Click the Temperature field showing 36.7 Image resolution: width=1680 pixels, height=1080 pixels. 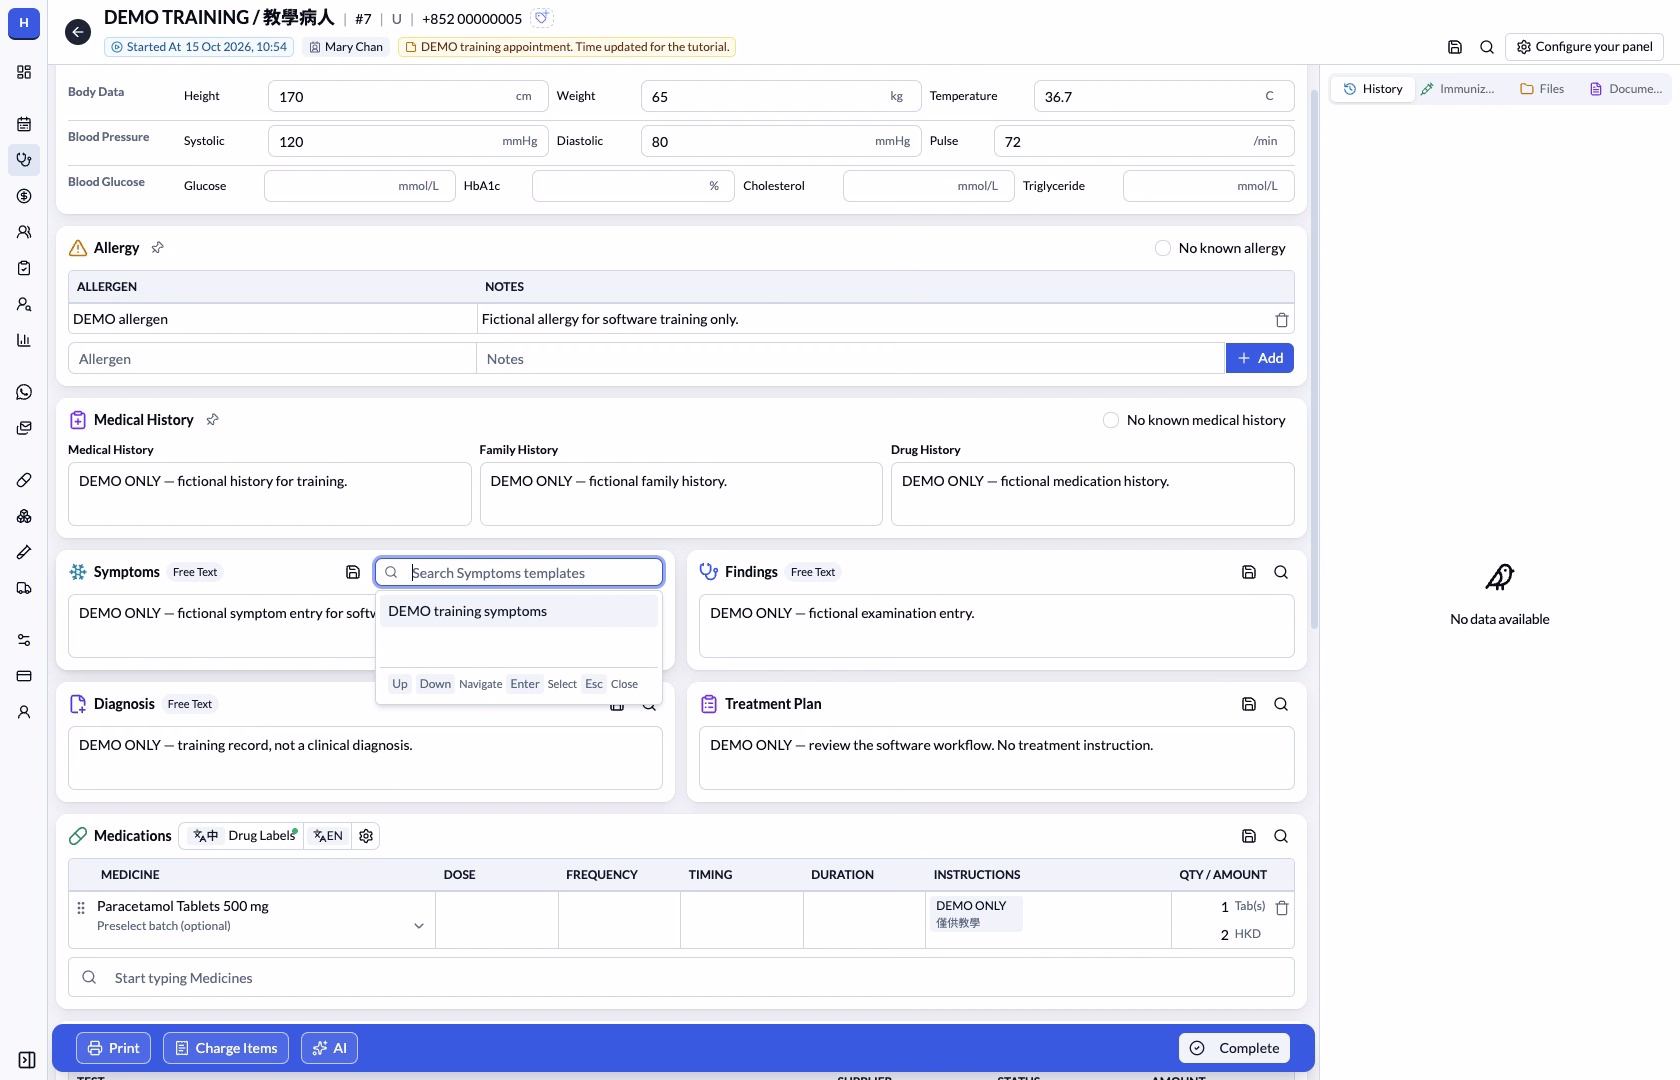point(1164,96)
